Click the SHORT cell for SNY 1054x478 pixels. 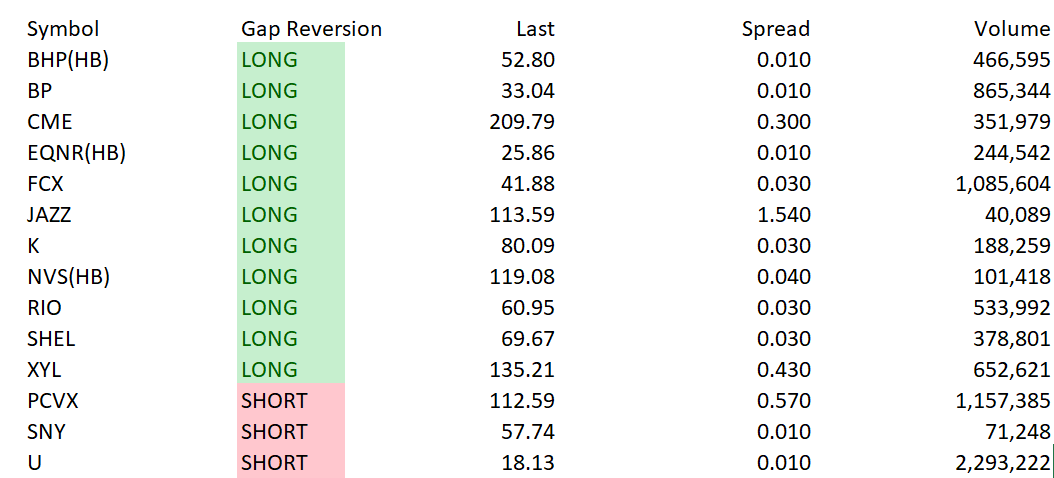pyautogui.click(x=290, y=432)
